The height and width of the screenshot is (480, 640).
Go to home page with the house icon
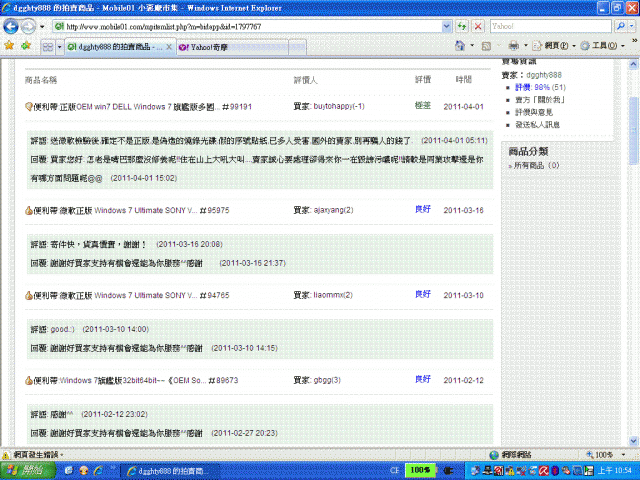point(460,45)
